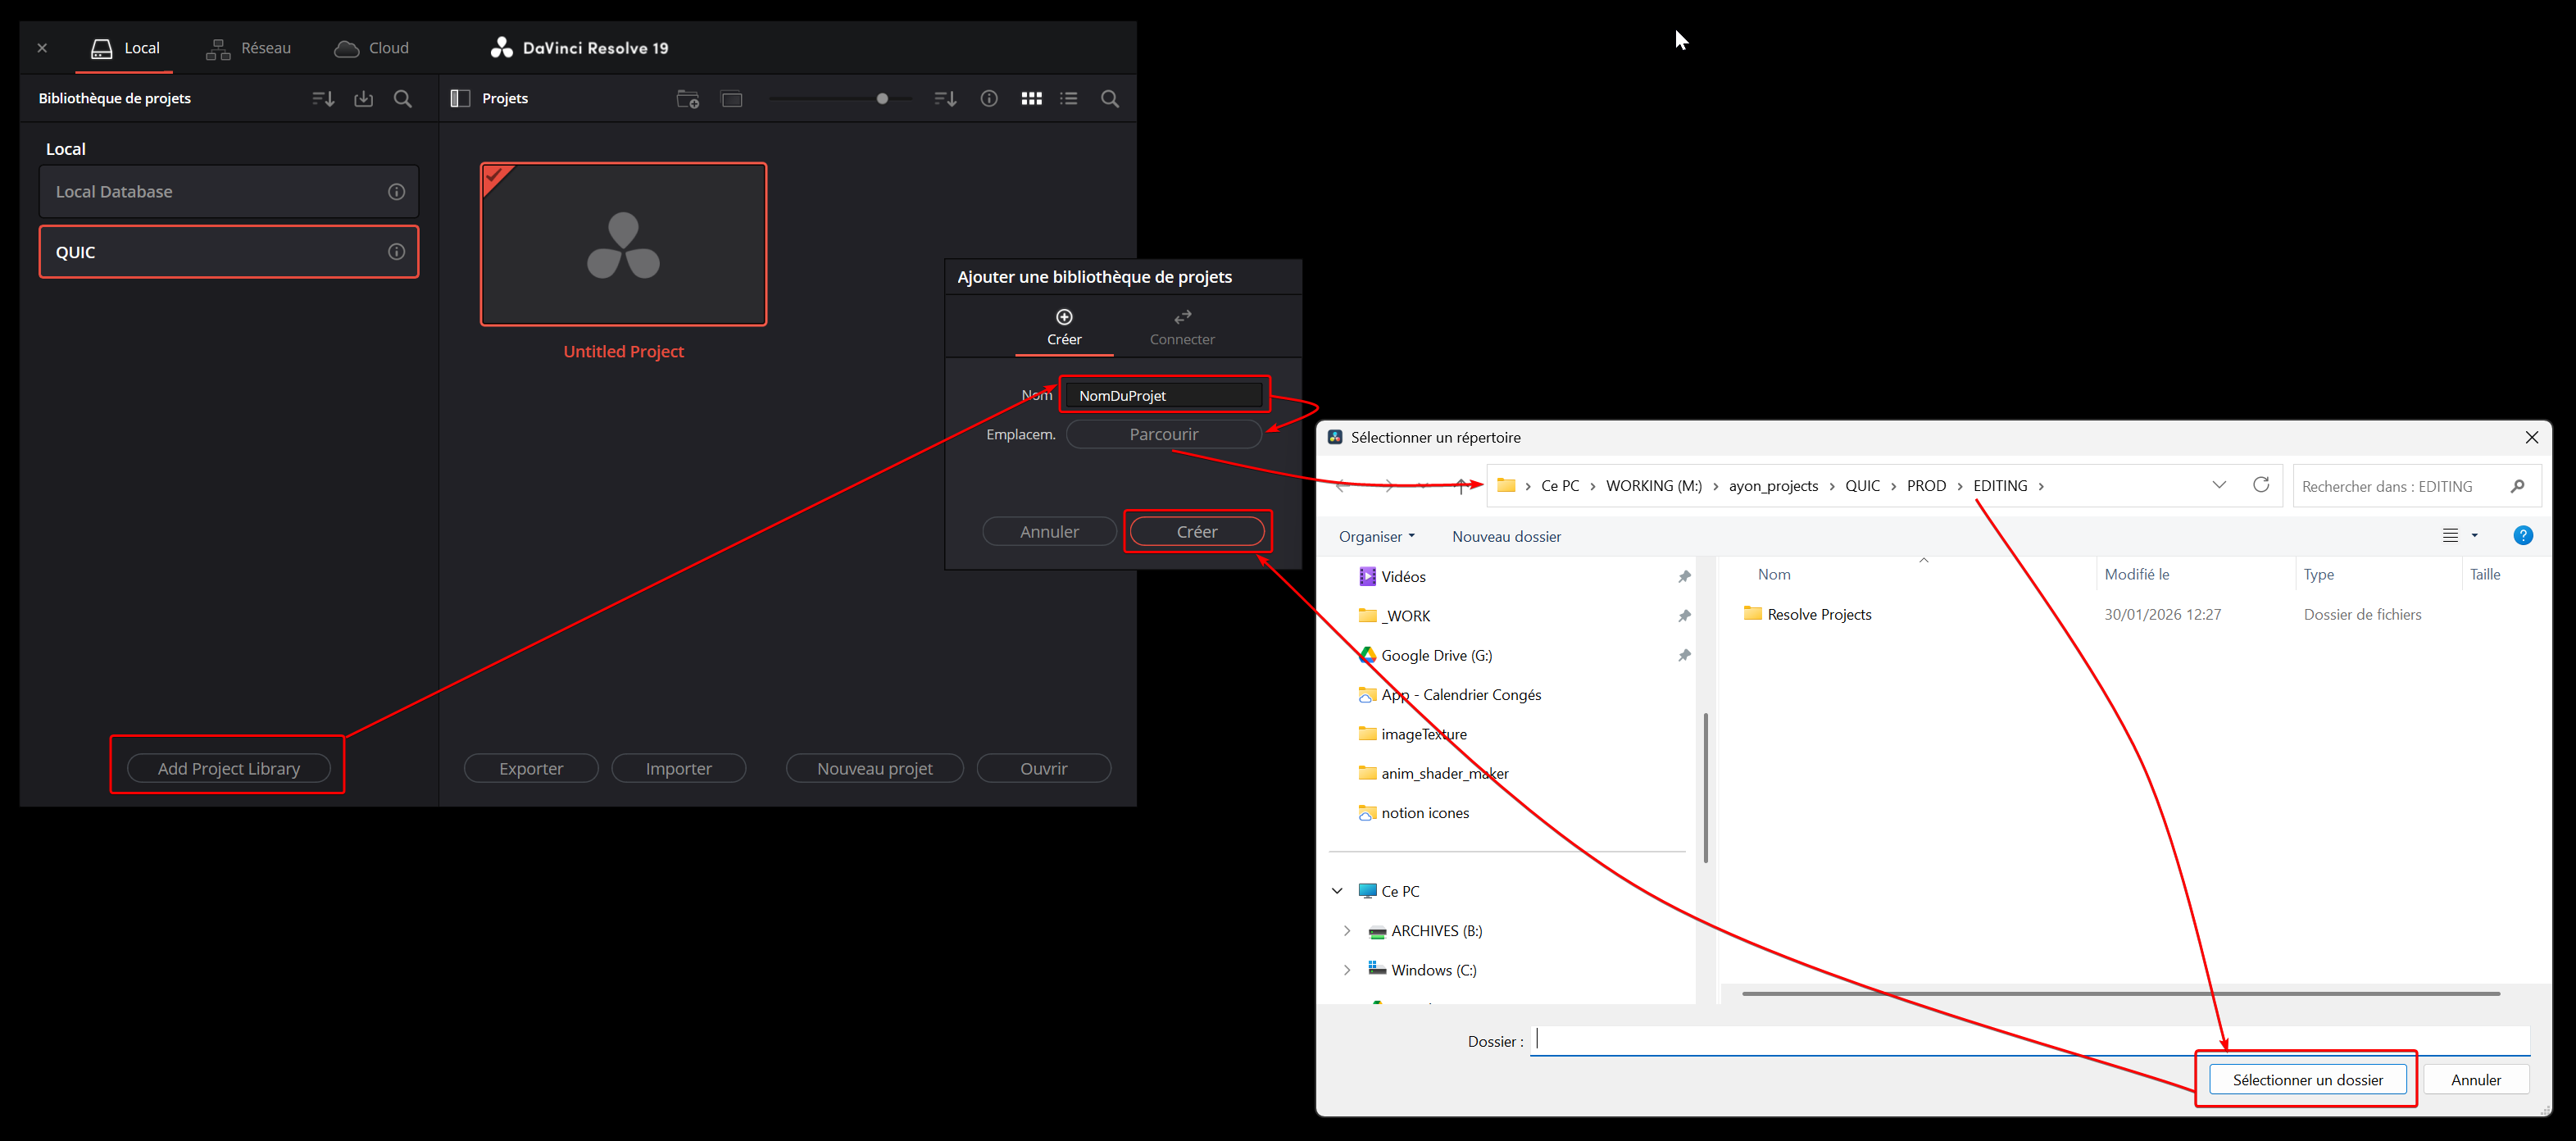The height and width of the screenshot is (1141, 2576).
Task: Open search in Bibliothèque de projets panel
Action: click(403, 99)
